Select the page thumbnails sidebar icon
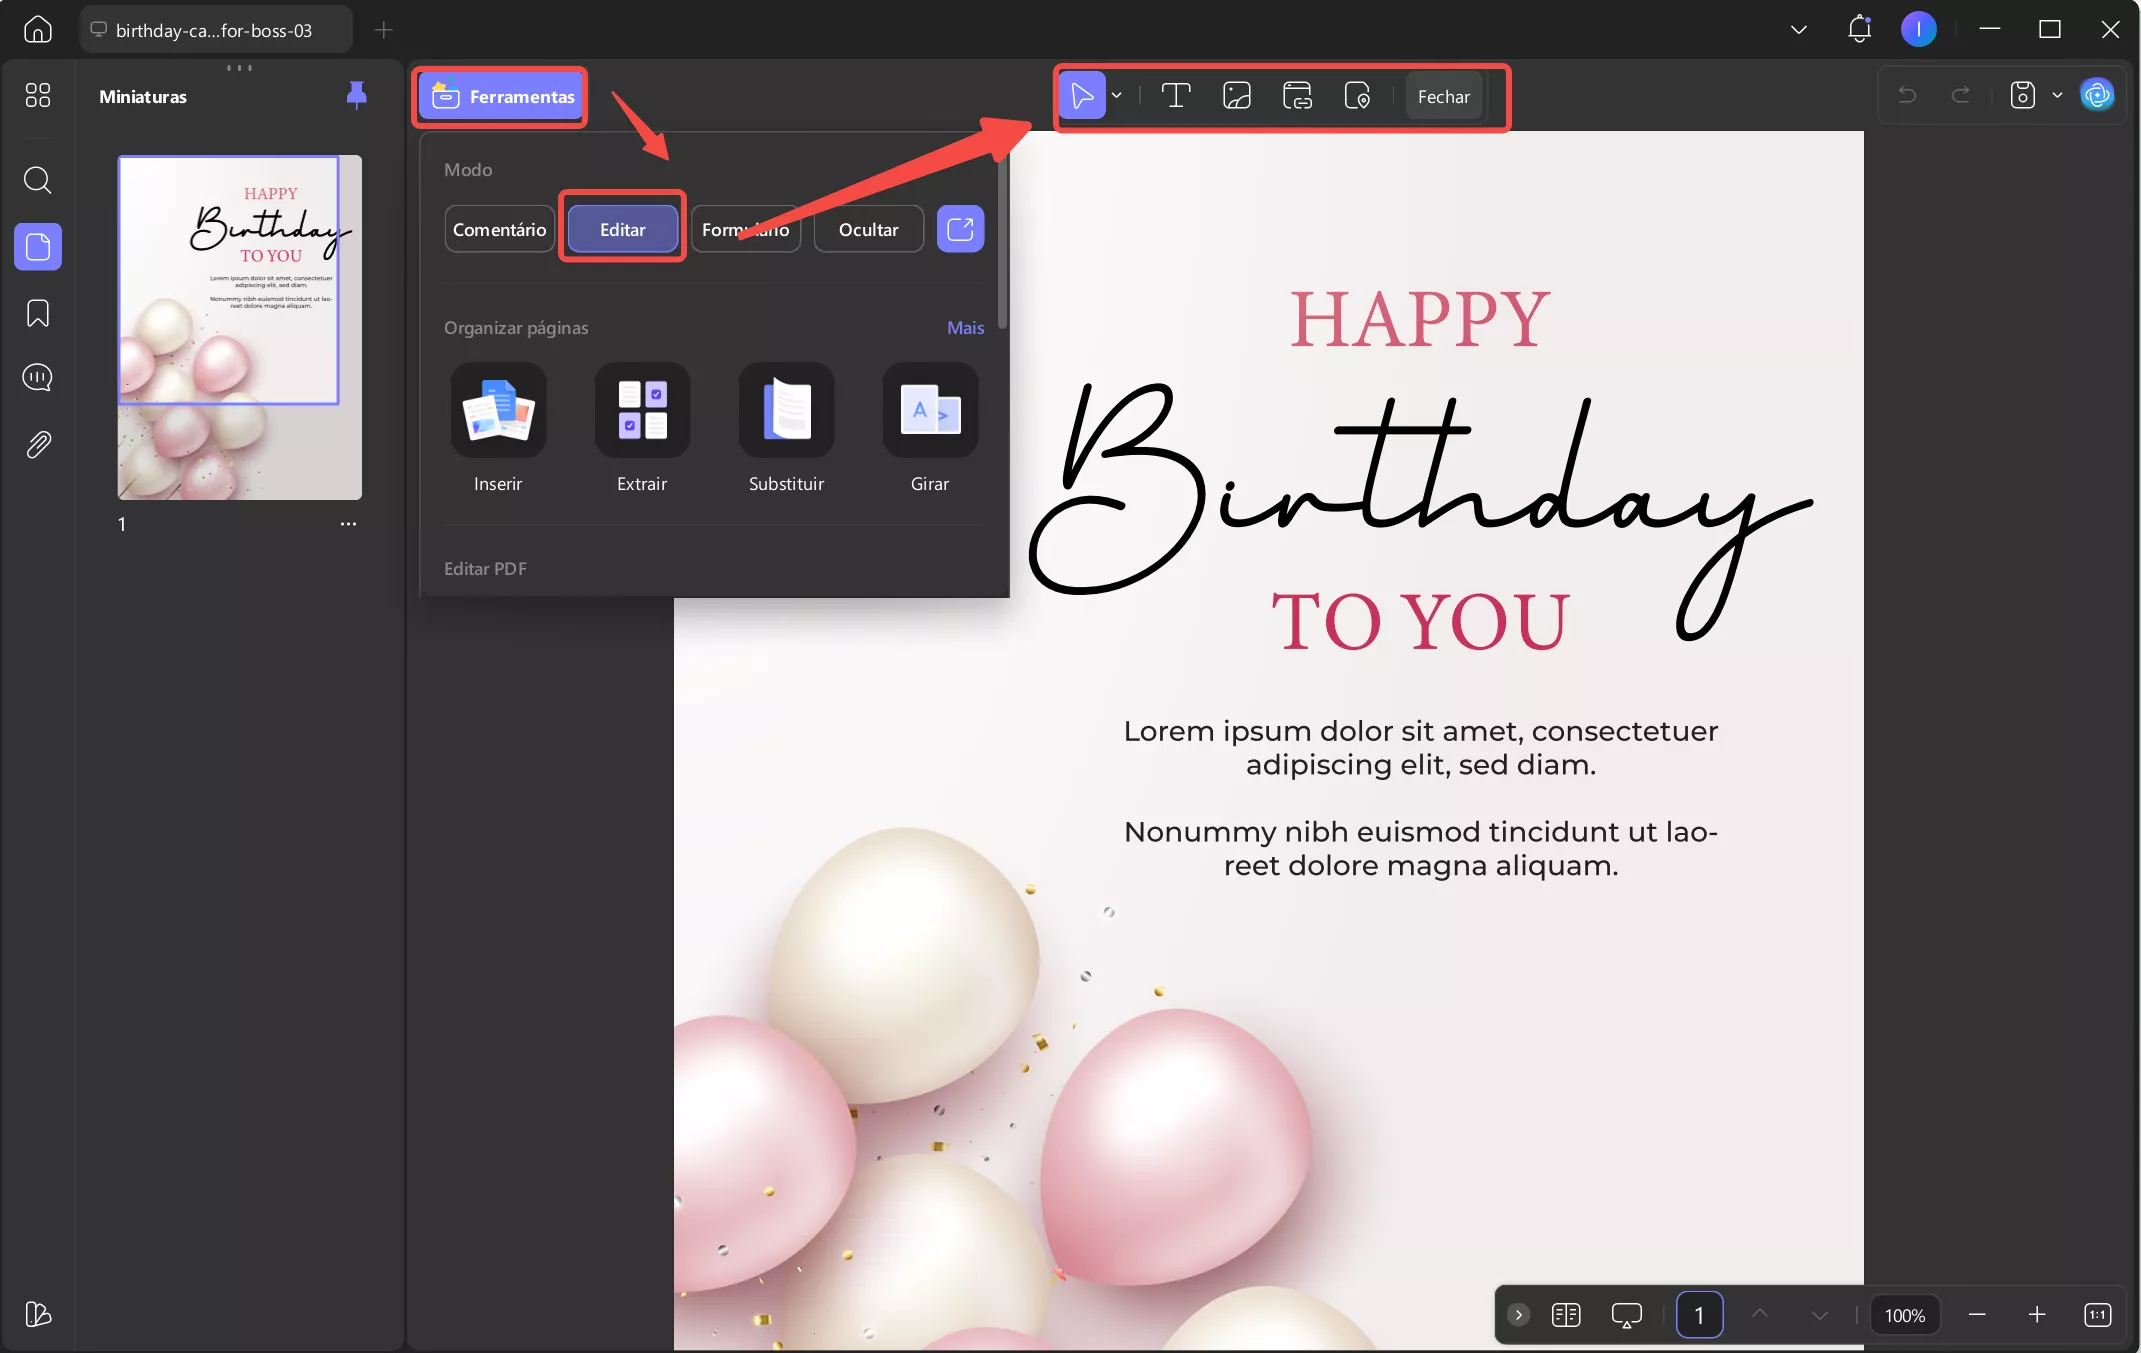Image resolution: width=2141 pixels, height=1353 pixels. point(38,247)
